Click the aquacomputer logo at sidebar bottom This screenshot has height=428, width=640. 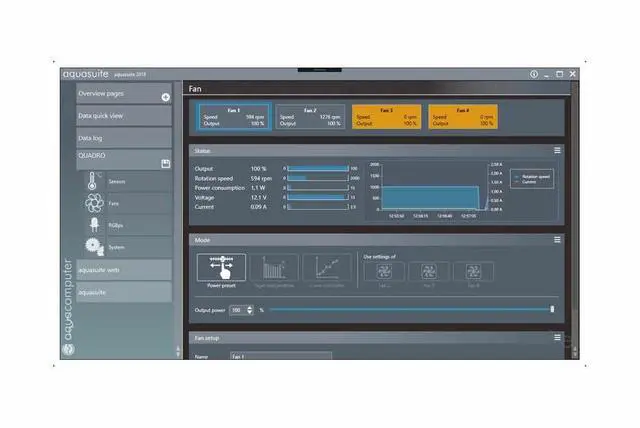68,349
